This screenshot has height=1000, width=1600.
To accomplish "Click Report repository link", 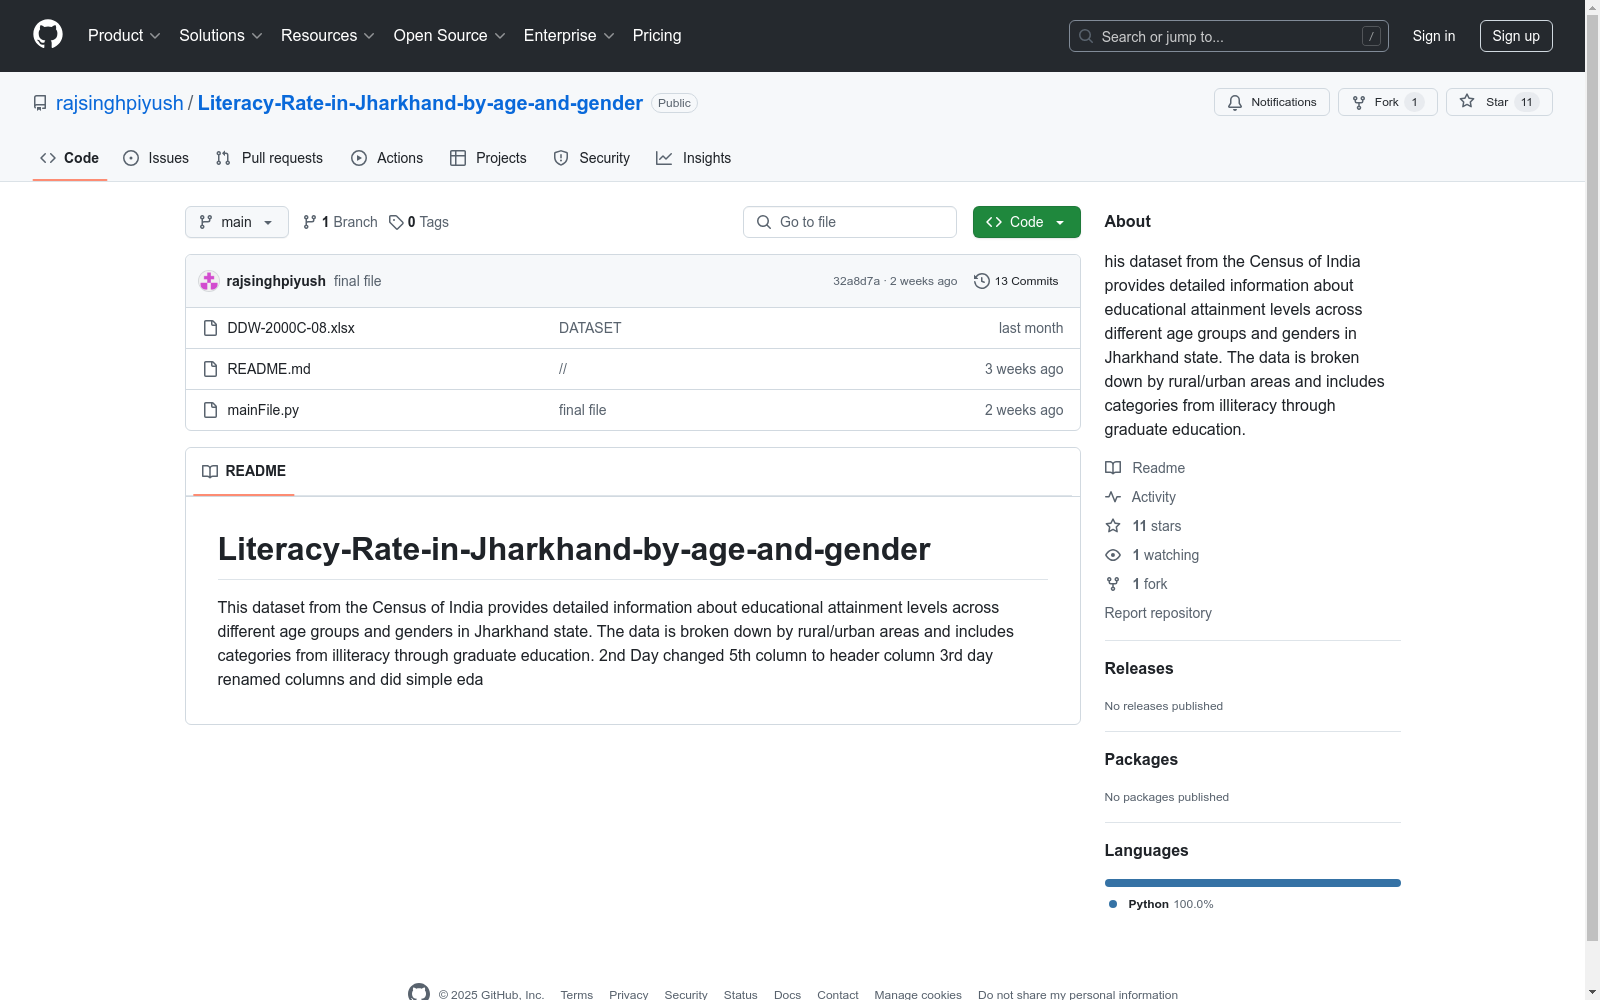I will (1158, 613).
